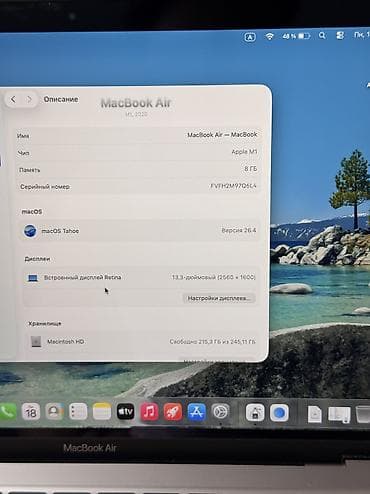Select the Имя row label

23,136
